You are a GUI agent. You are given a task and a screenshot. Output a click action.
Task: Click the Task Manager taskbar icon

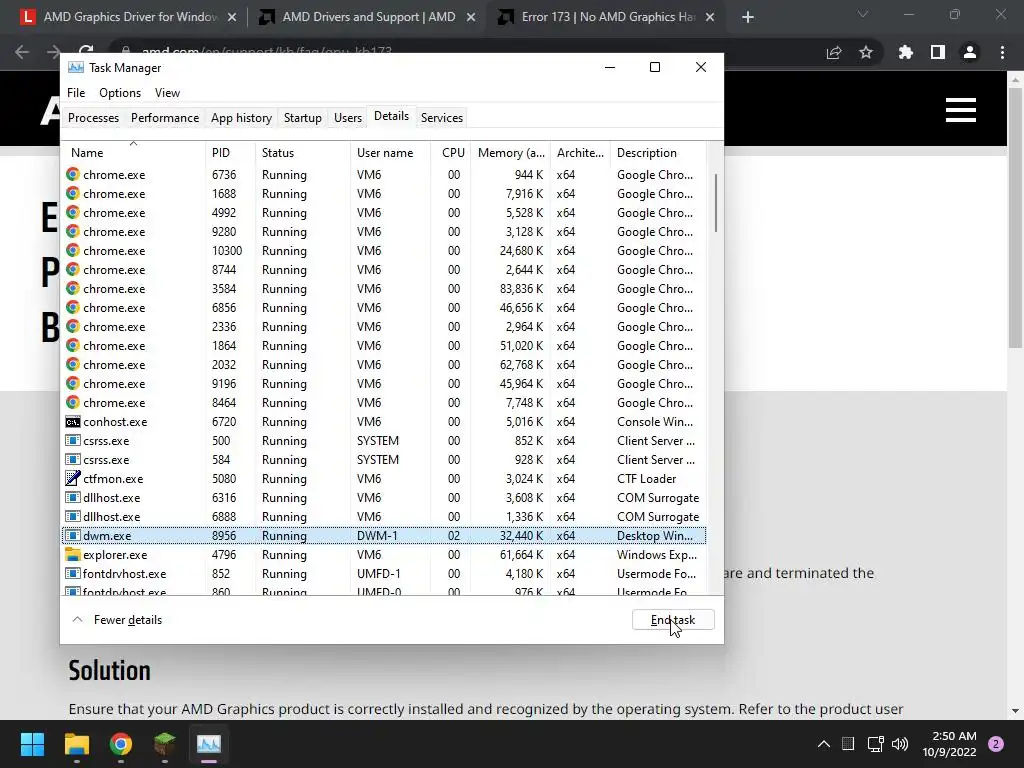[x=209, y=744]
